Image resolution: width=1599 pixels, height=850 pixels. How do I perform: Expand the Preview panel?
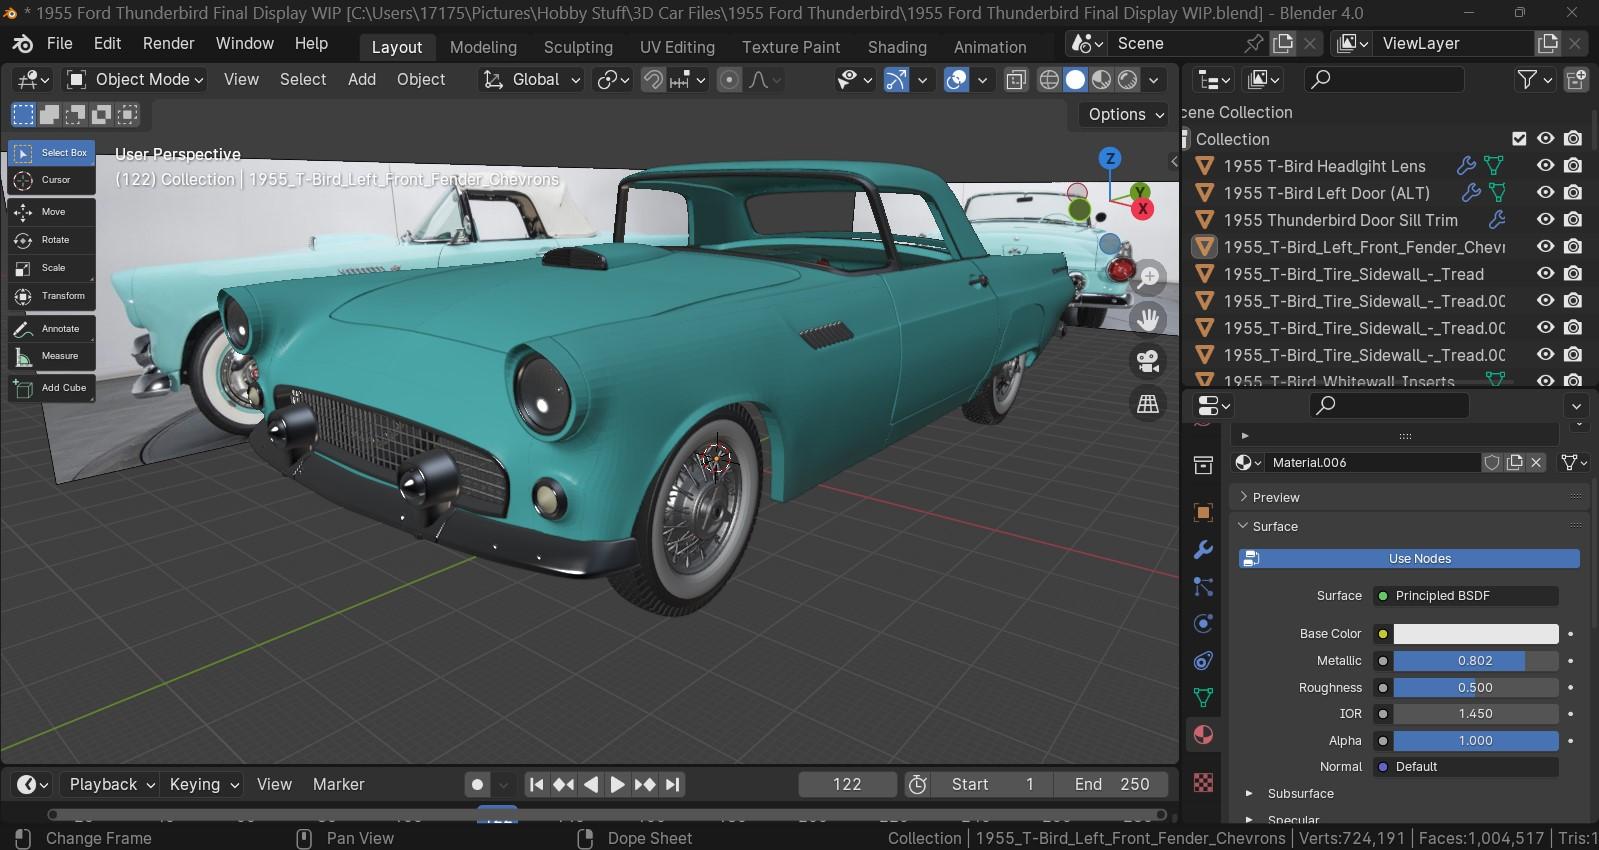[1409, 497]
